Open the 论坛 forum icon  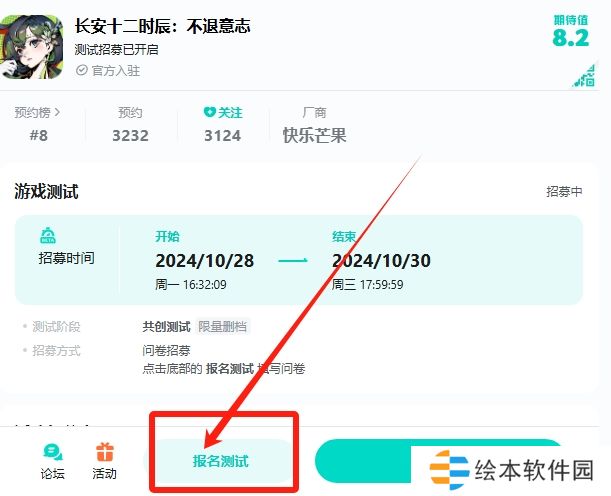[x=52, y=452]
